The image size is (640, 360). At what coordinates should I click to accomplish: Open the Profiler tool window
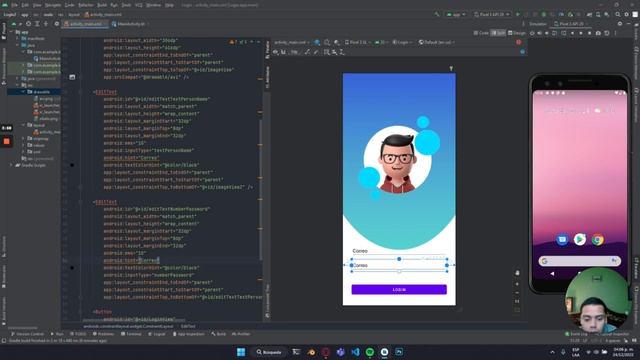coord(241,334)
